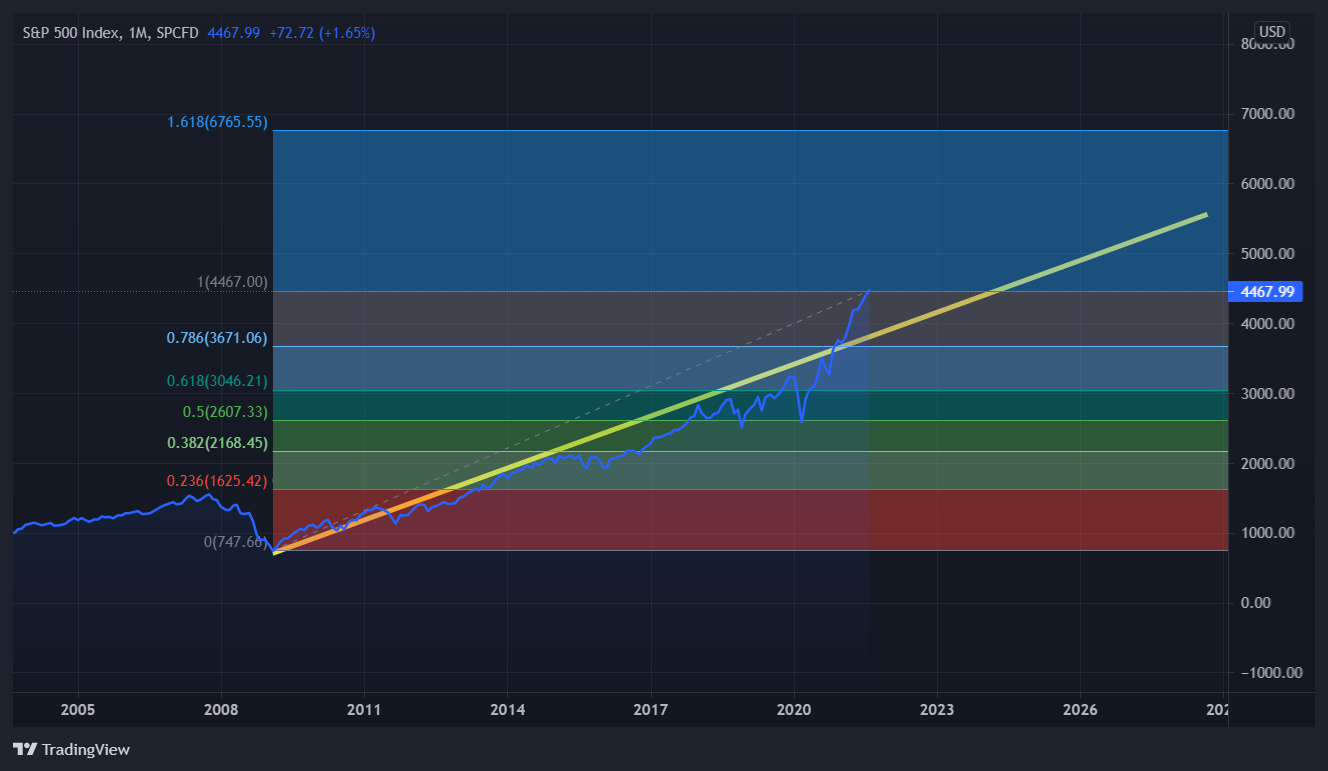Select the S&P 500 Index symbol title
1328x771 pixels.
click(72, 33)
